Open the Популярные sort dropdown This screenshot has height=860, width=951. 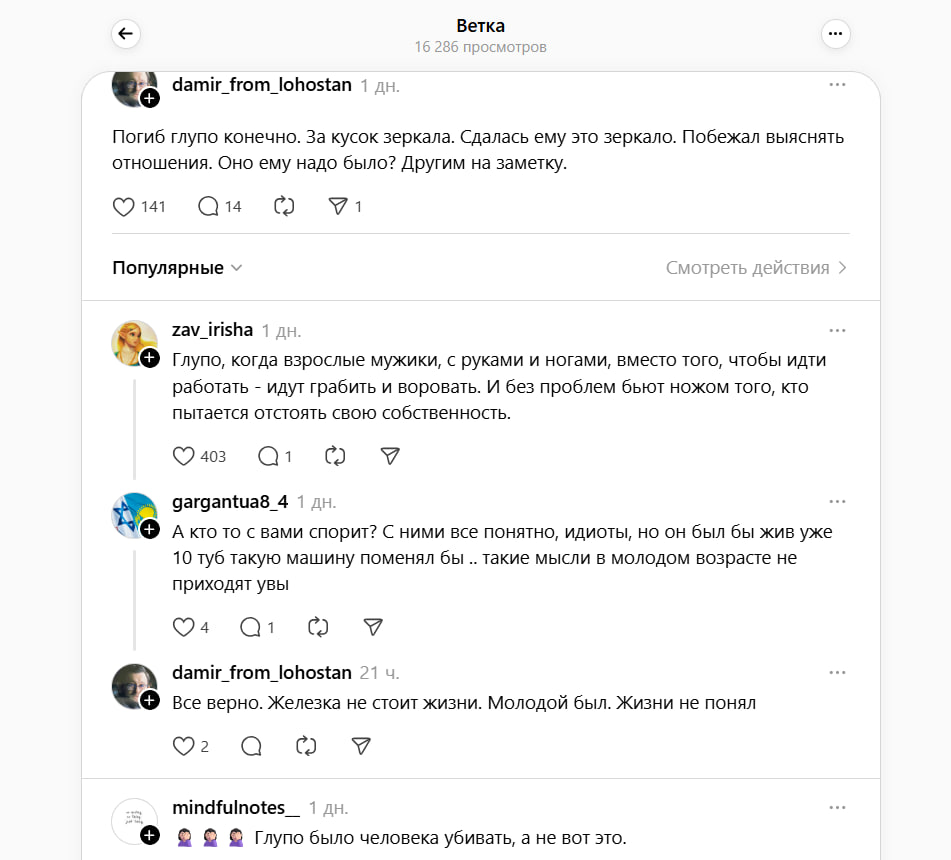pyautogui.click(x=177, y=267)
